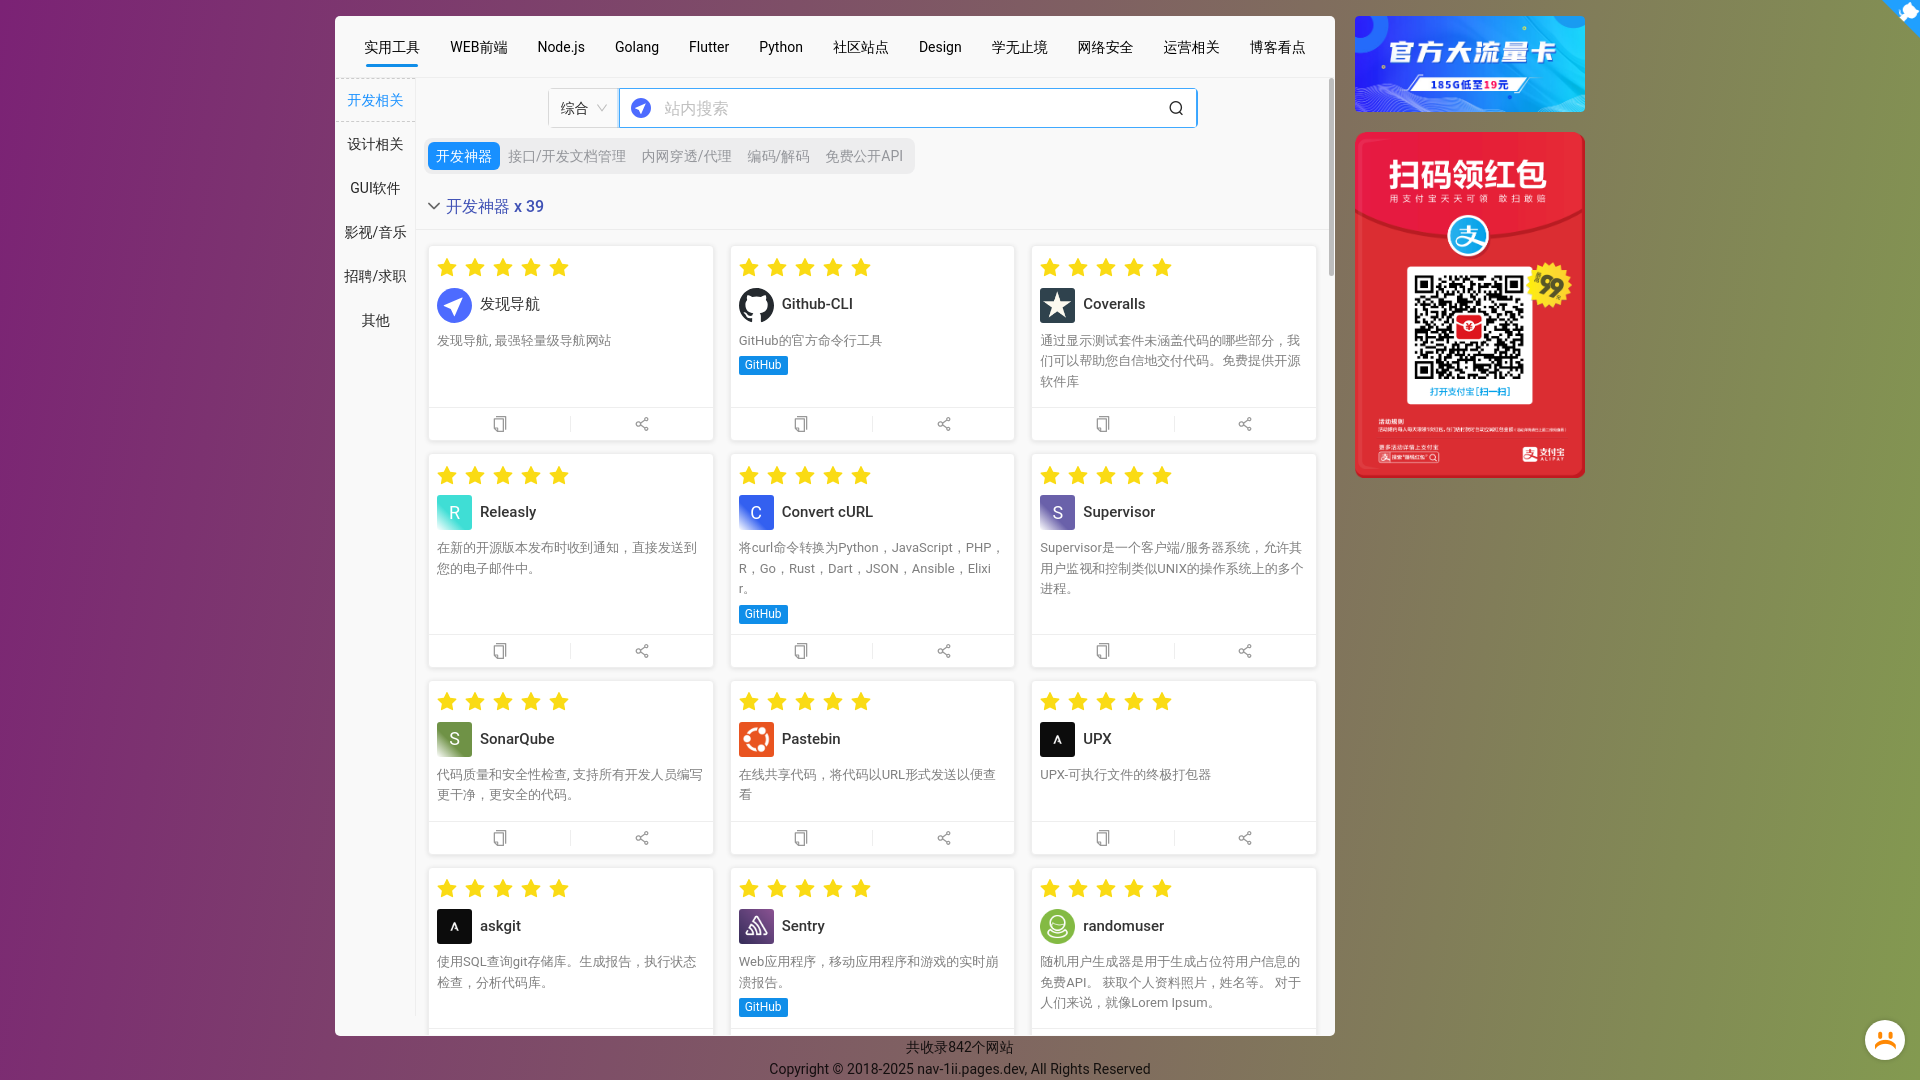Click the corner puzzle-piece ribbon icon
The image size is (1920, 1080).
click(x=1905, y=14)
